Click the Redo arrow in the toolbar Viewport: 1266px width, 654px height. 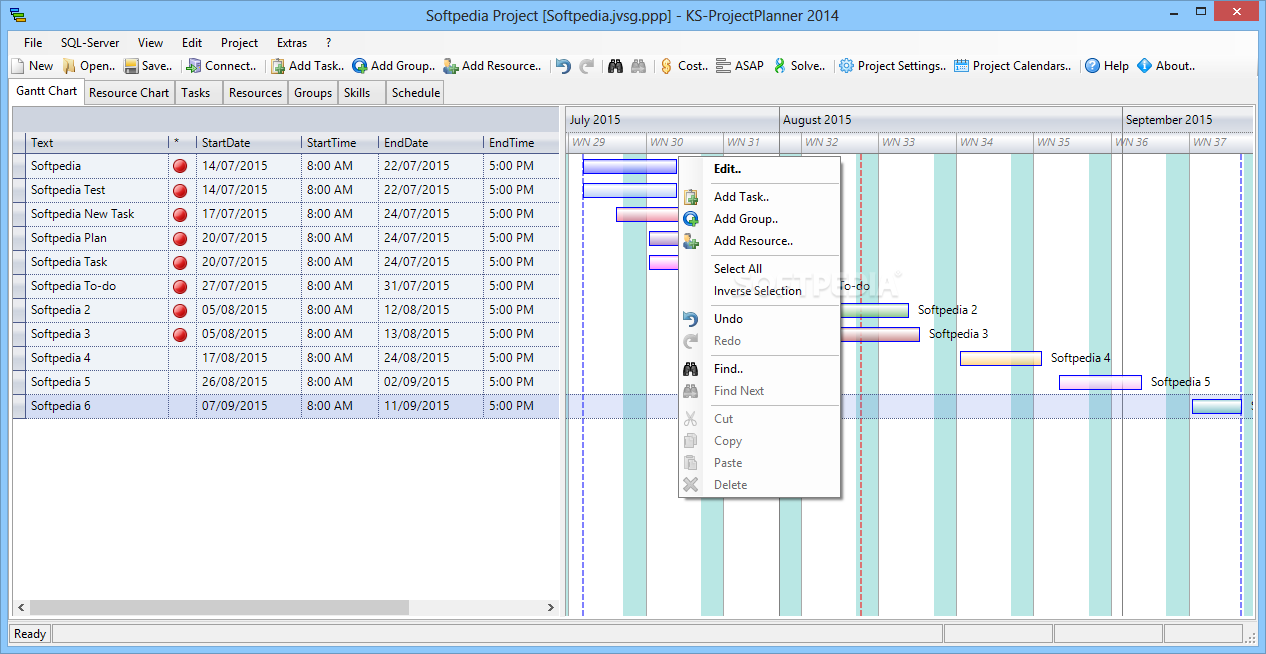(x=587, y=66)
